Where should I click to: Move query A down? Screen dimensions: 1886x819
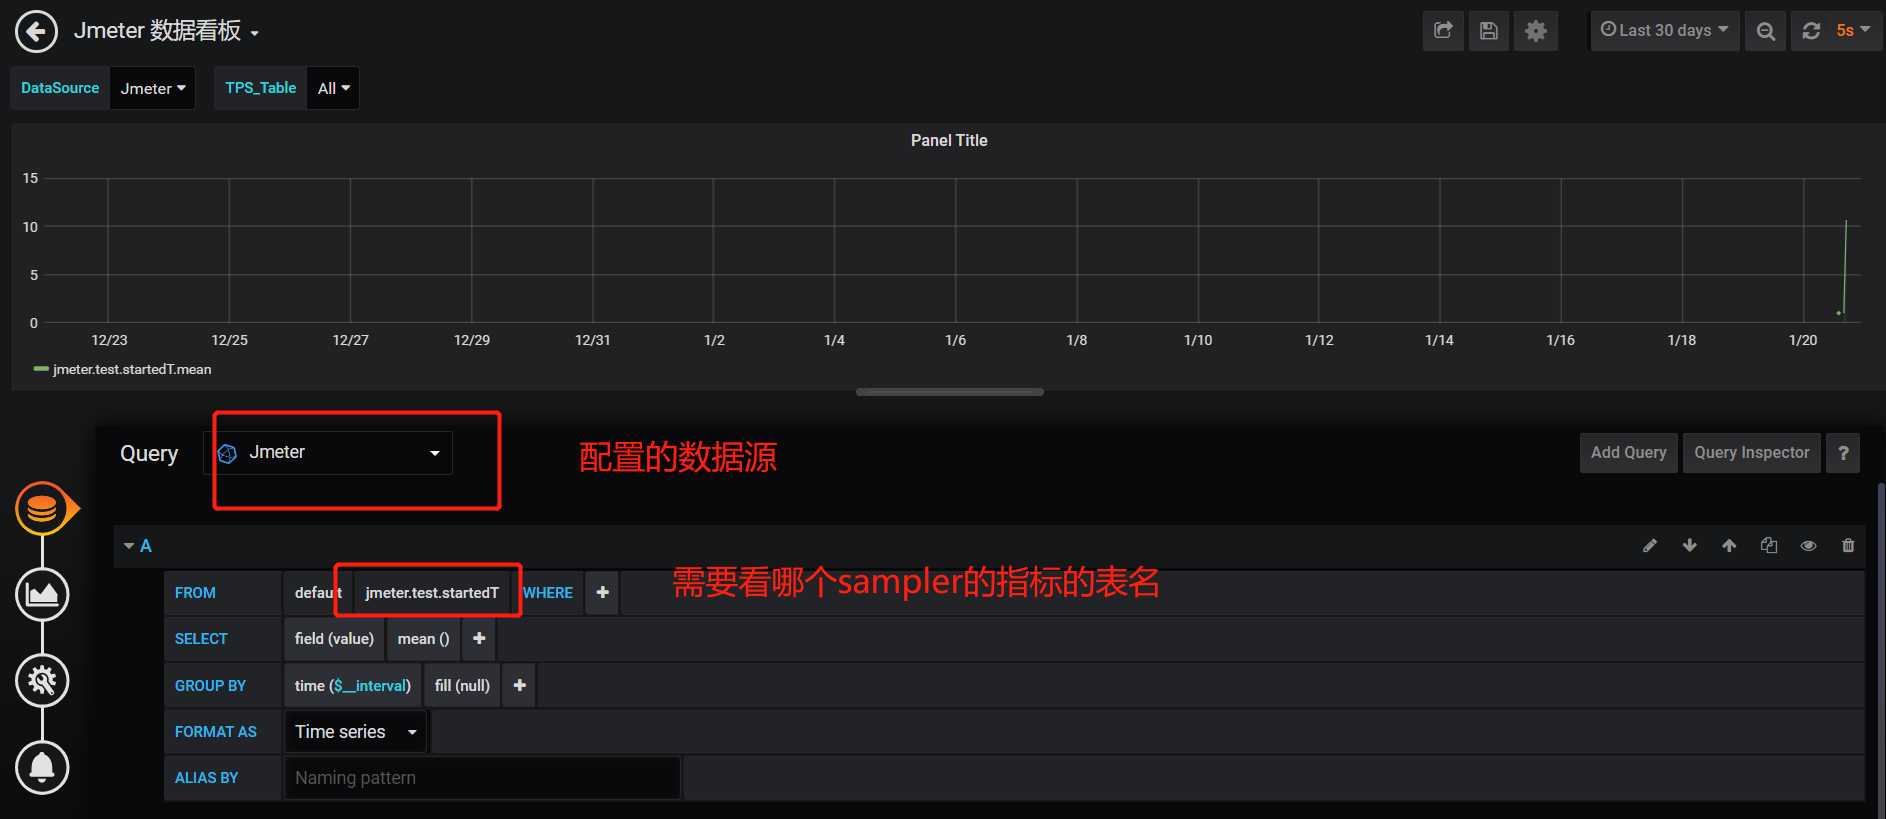click(1690, 545)
